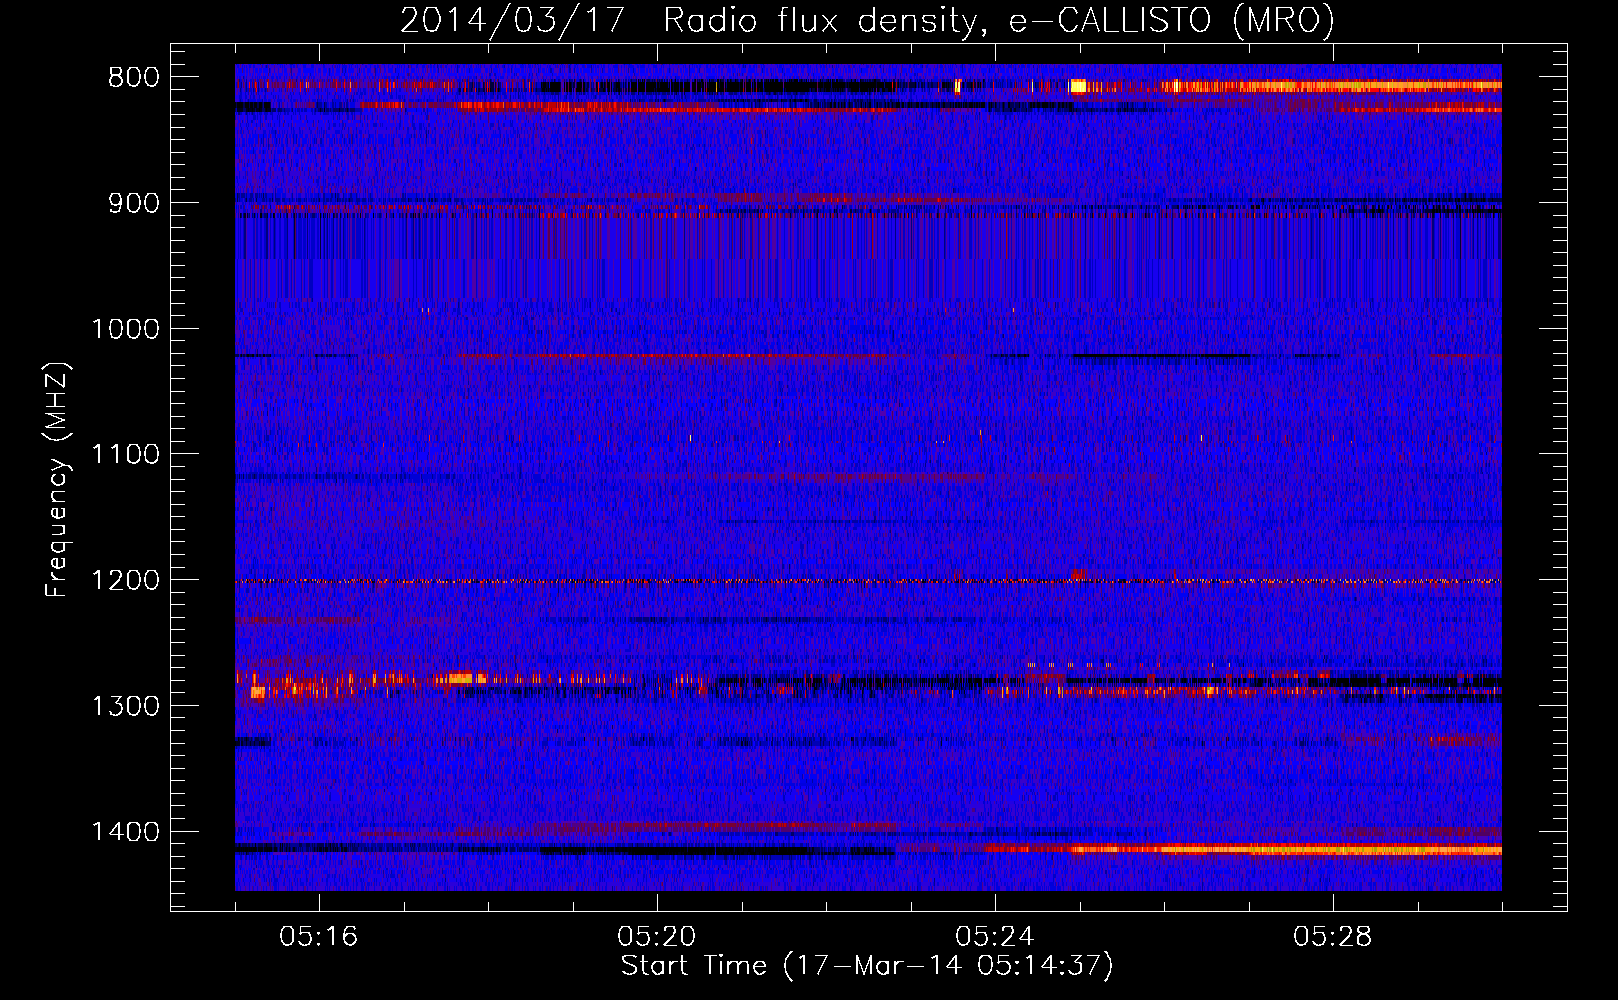Select the 1400 frequency axis label
1618x1000 pixels.
(x=125, y=832)
